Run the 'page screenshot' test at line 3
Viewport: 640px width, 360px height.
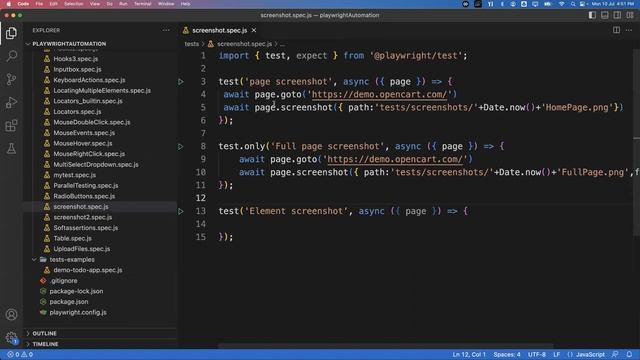click(180, 82)
